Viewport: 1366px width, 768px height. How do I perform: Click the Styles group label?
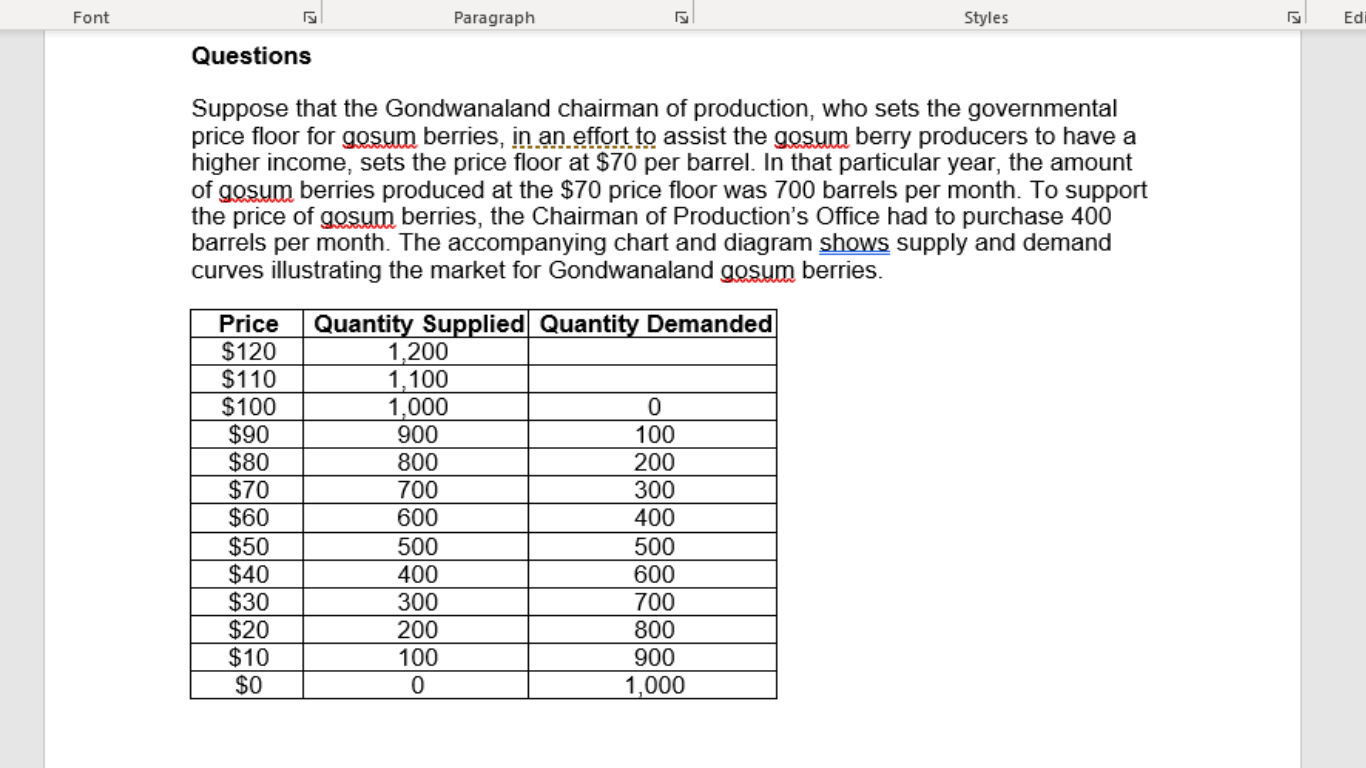pos(985,17)
